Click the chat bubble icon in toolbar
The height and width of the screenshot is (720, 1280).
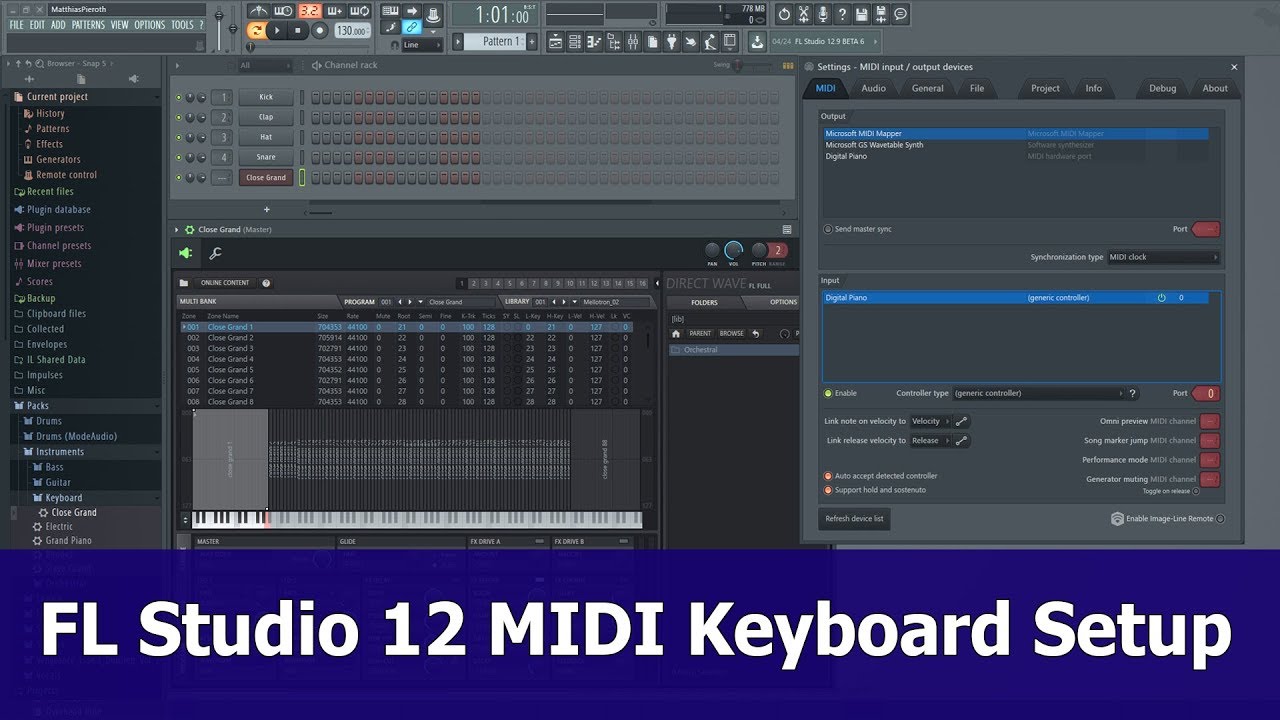click(x=900, y=13)
